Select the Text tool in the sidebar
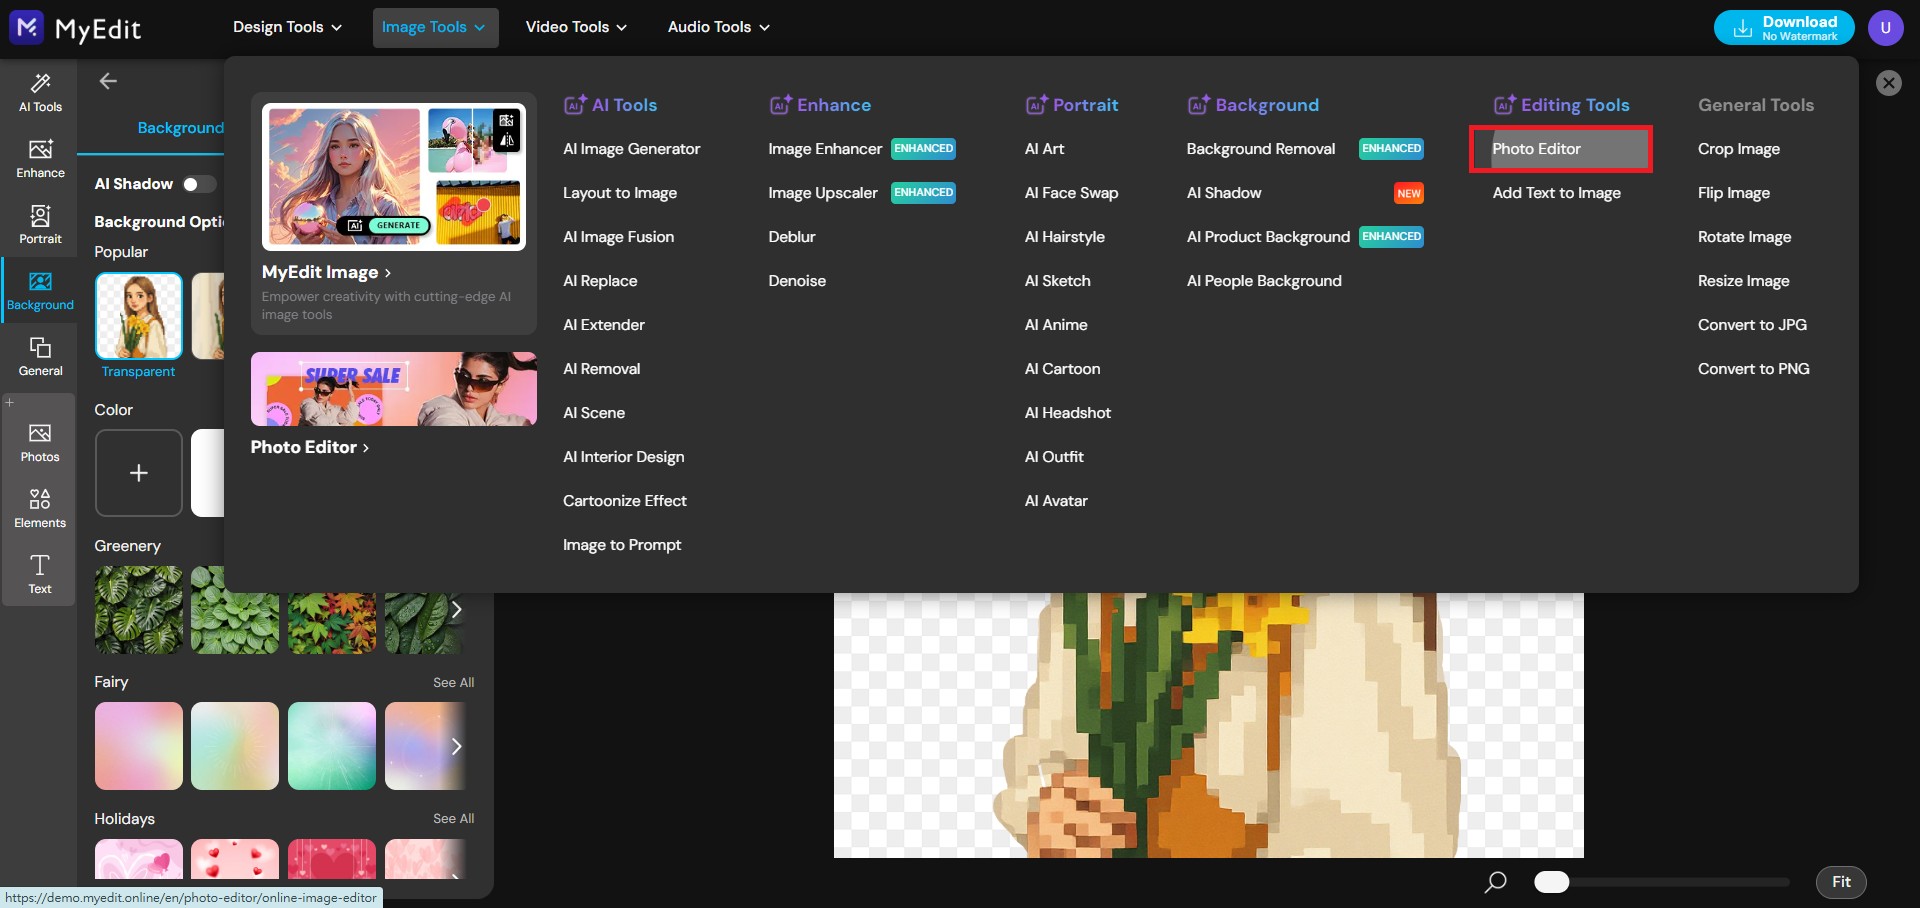Image resolution: width=1920 pixels, height=908 pixels. coord(39,574)
